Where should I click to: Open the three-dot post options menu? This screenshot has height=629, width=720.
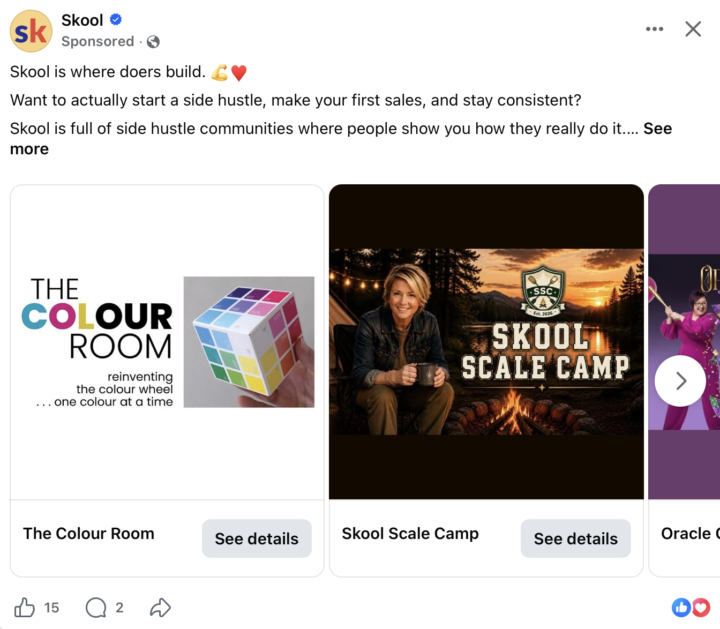pos(654,29)
